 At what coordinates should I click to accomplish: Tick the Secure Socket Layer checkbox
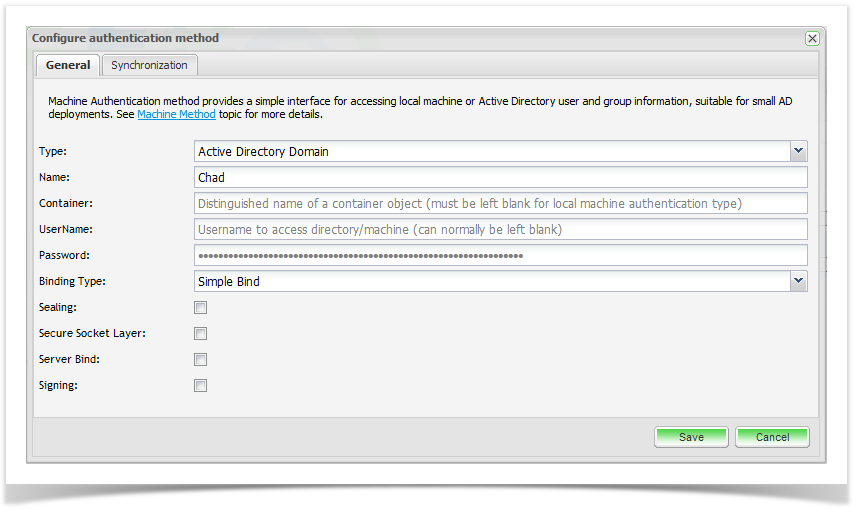(x=201, y=334)
